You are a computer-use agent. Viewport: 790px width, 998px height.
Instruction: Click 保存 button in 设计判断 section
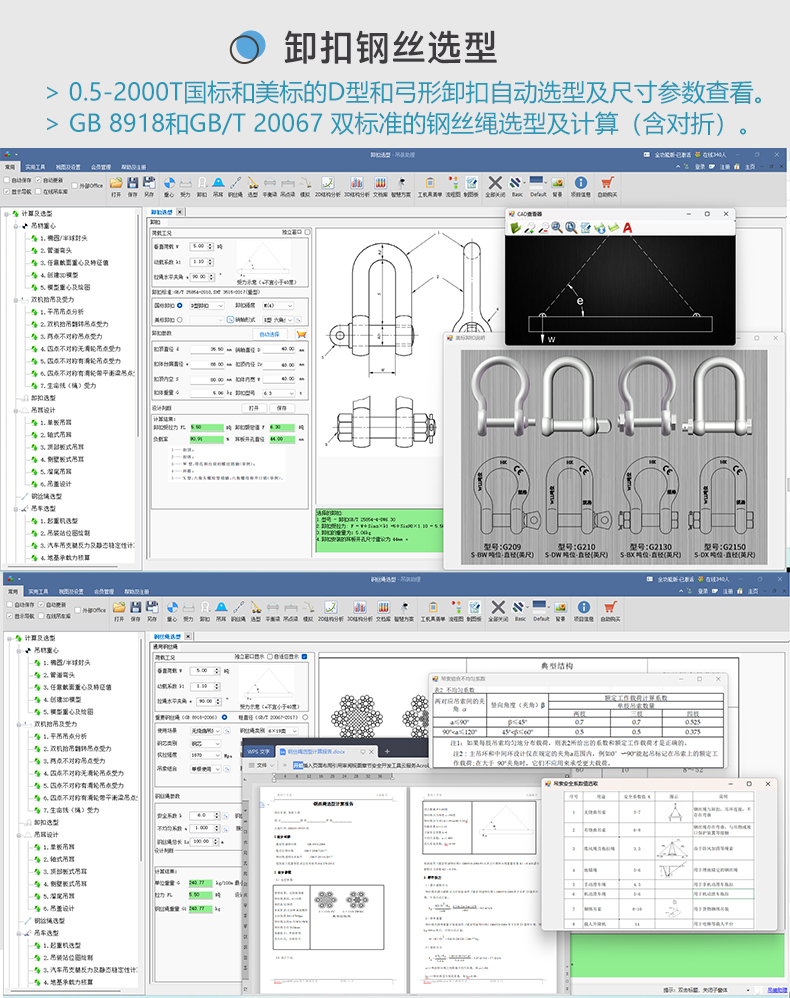(282, 408)
